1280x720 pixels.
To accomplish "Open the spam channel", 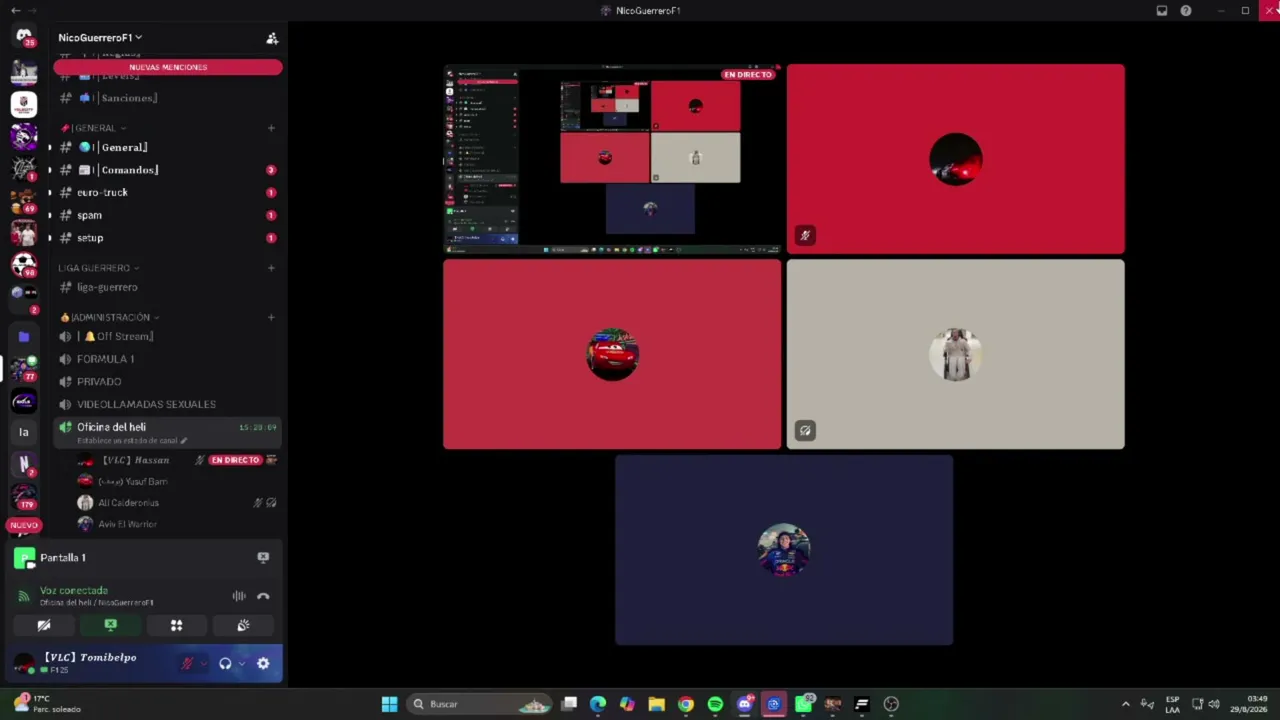I will tap(168, 215).
